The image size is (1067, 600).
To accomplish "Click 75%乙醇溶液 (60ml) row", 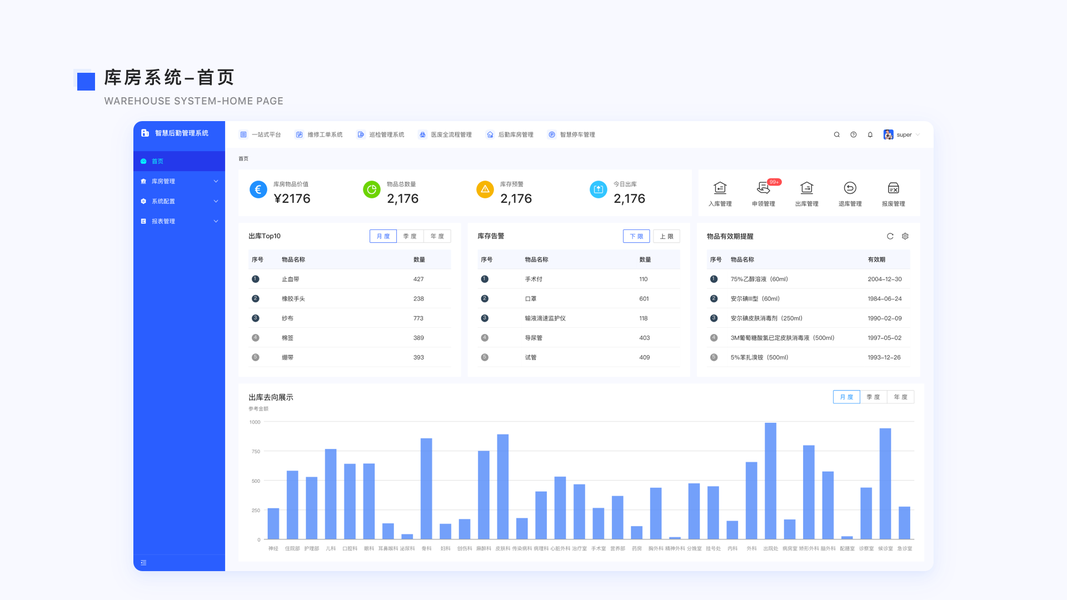I will click(808, 279).
